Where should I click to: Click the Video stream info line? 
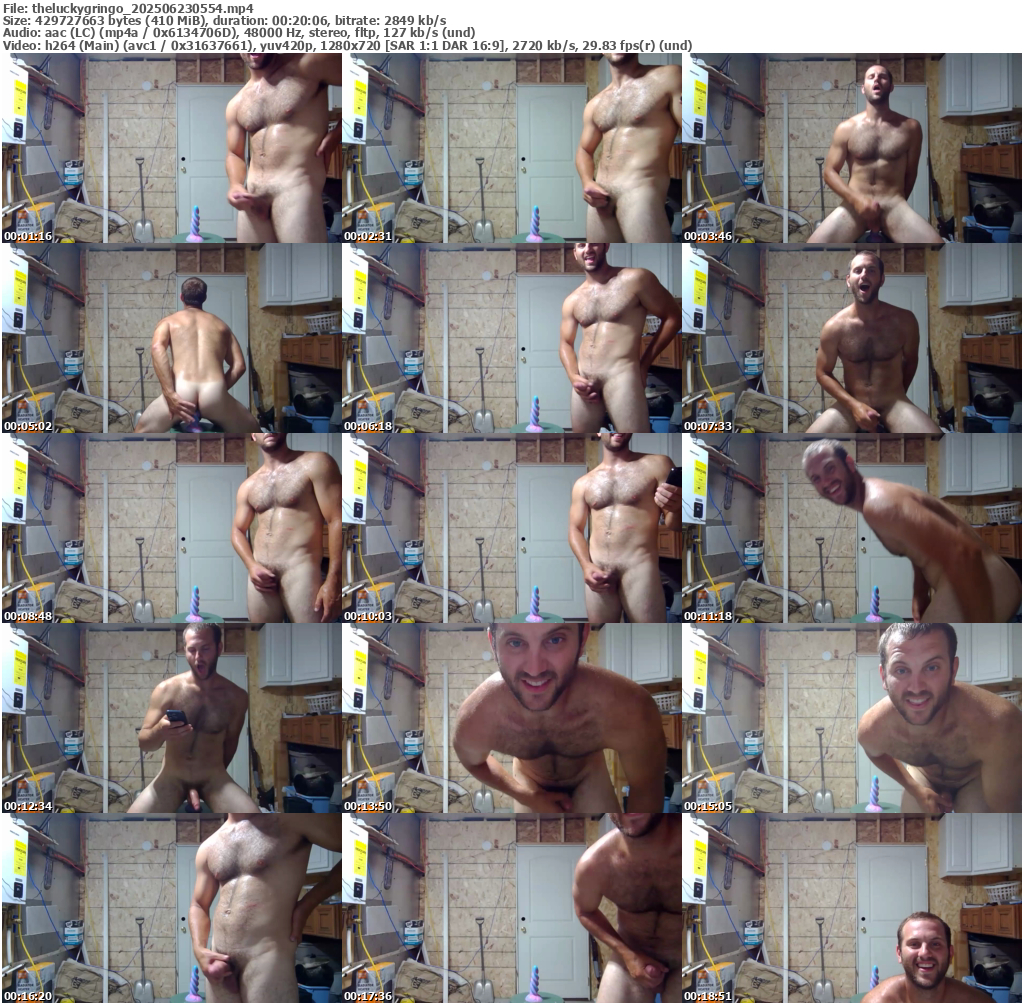(x=347, y=46)
